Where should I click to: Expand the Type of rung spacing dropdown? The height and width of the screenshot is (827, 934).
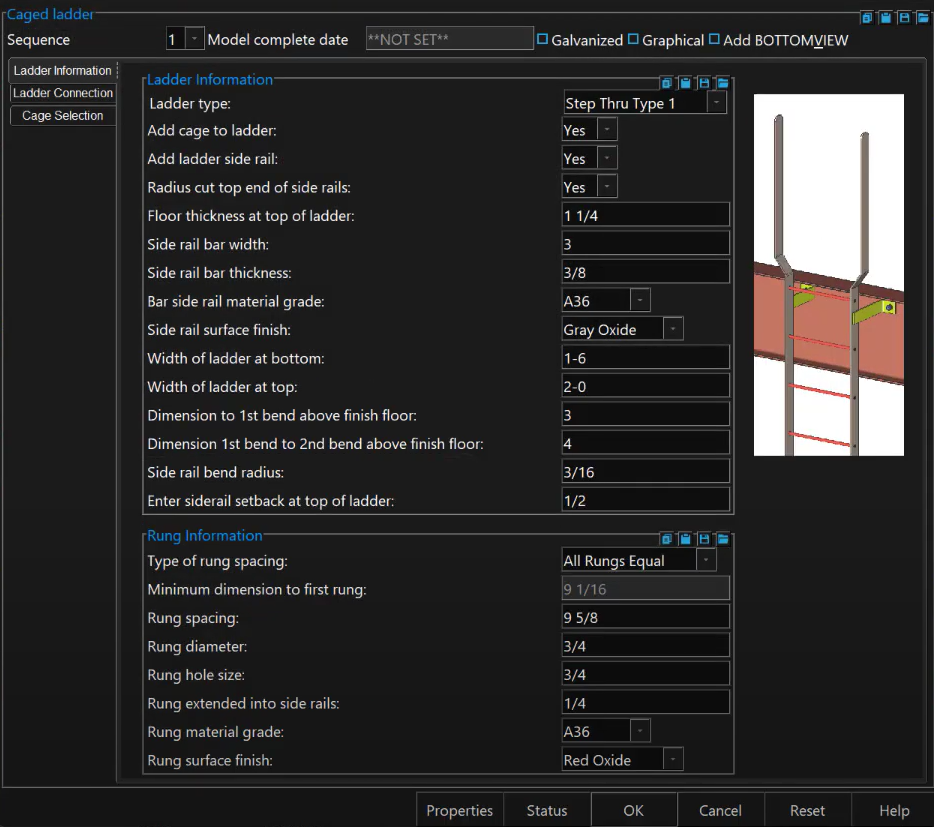coord(705,559)
